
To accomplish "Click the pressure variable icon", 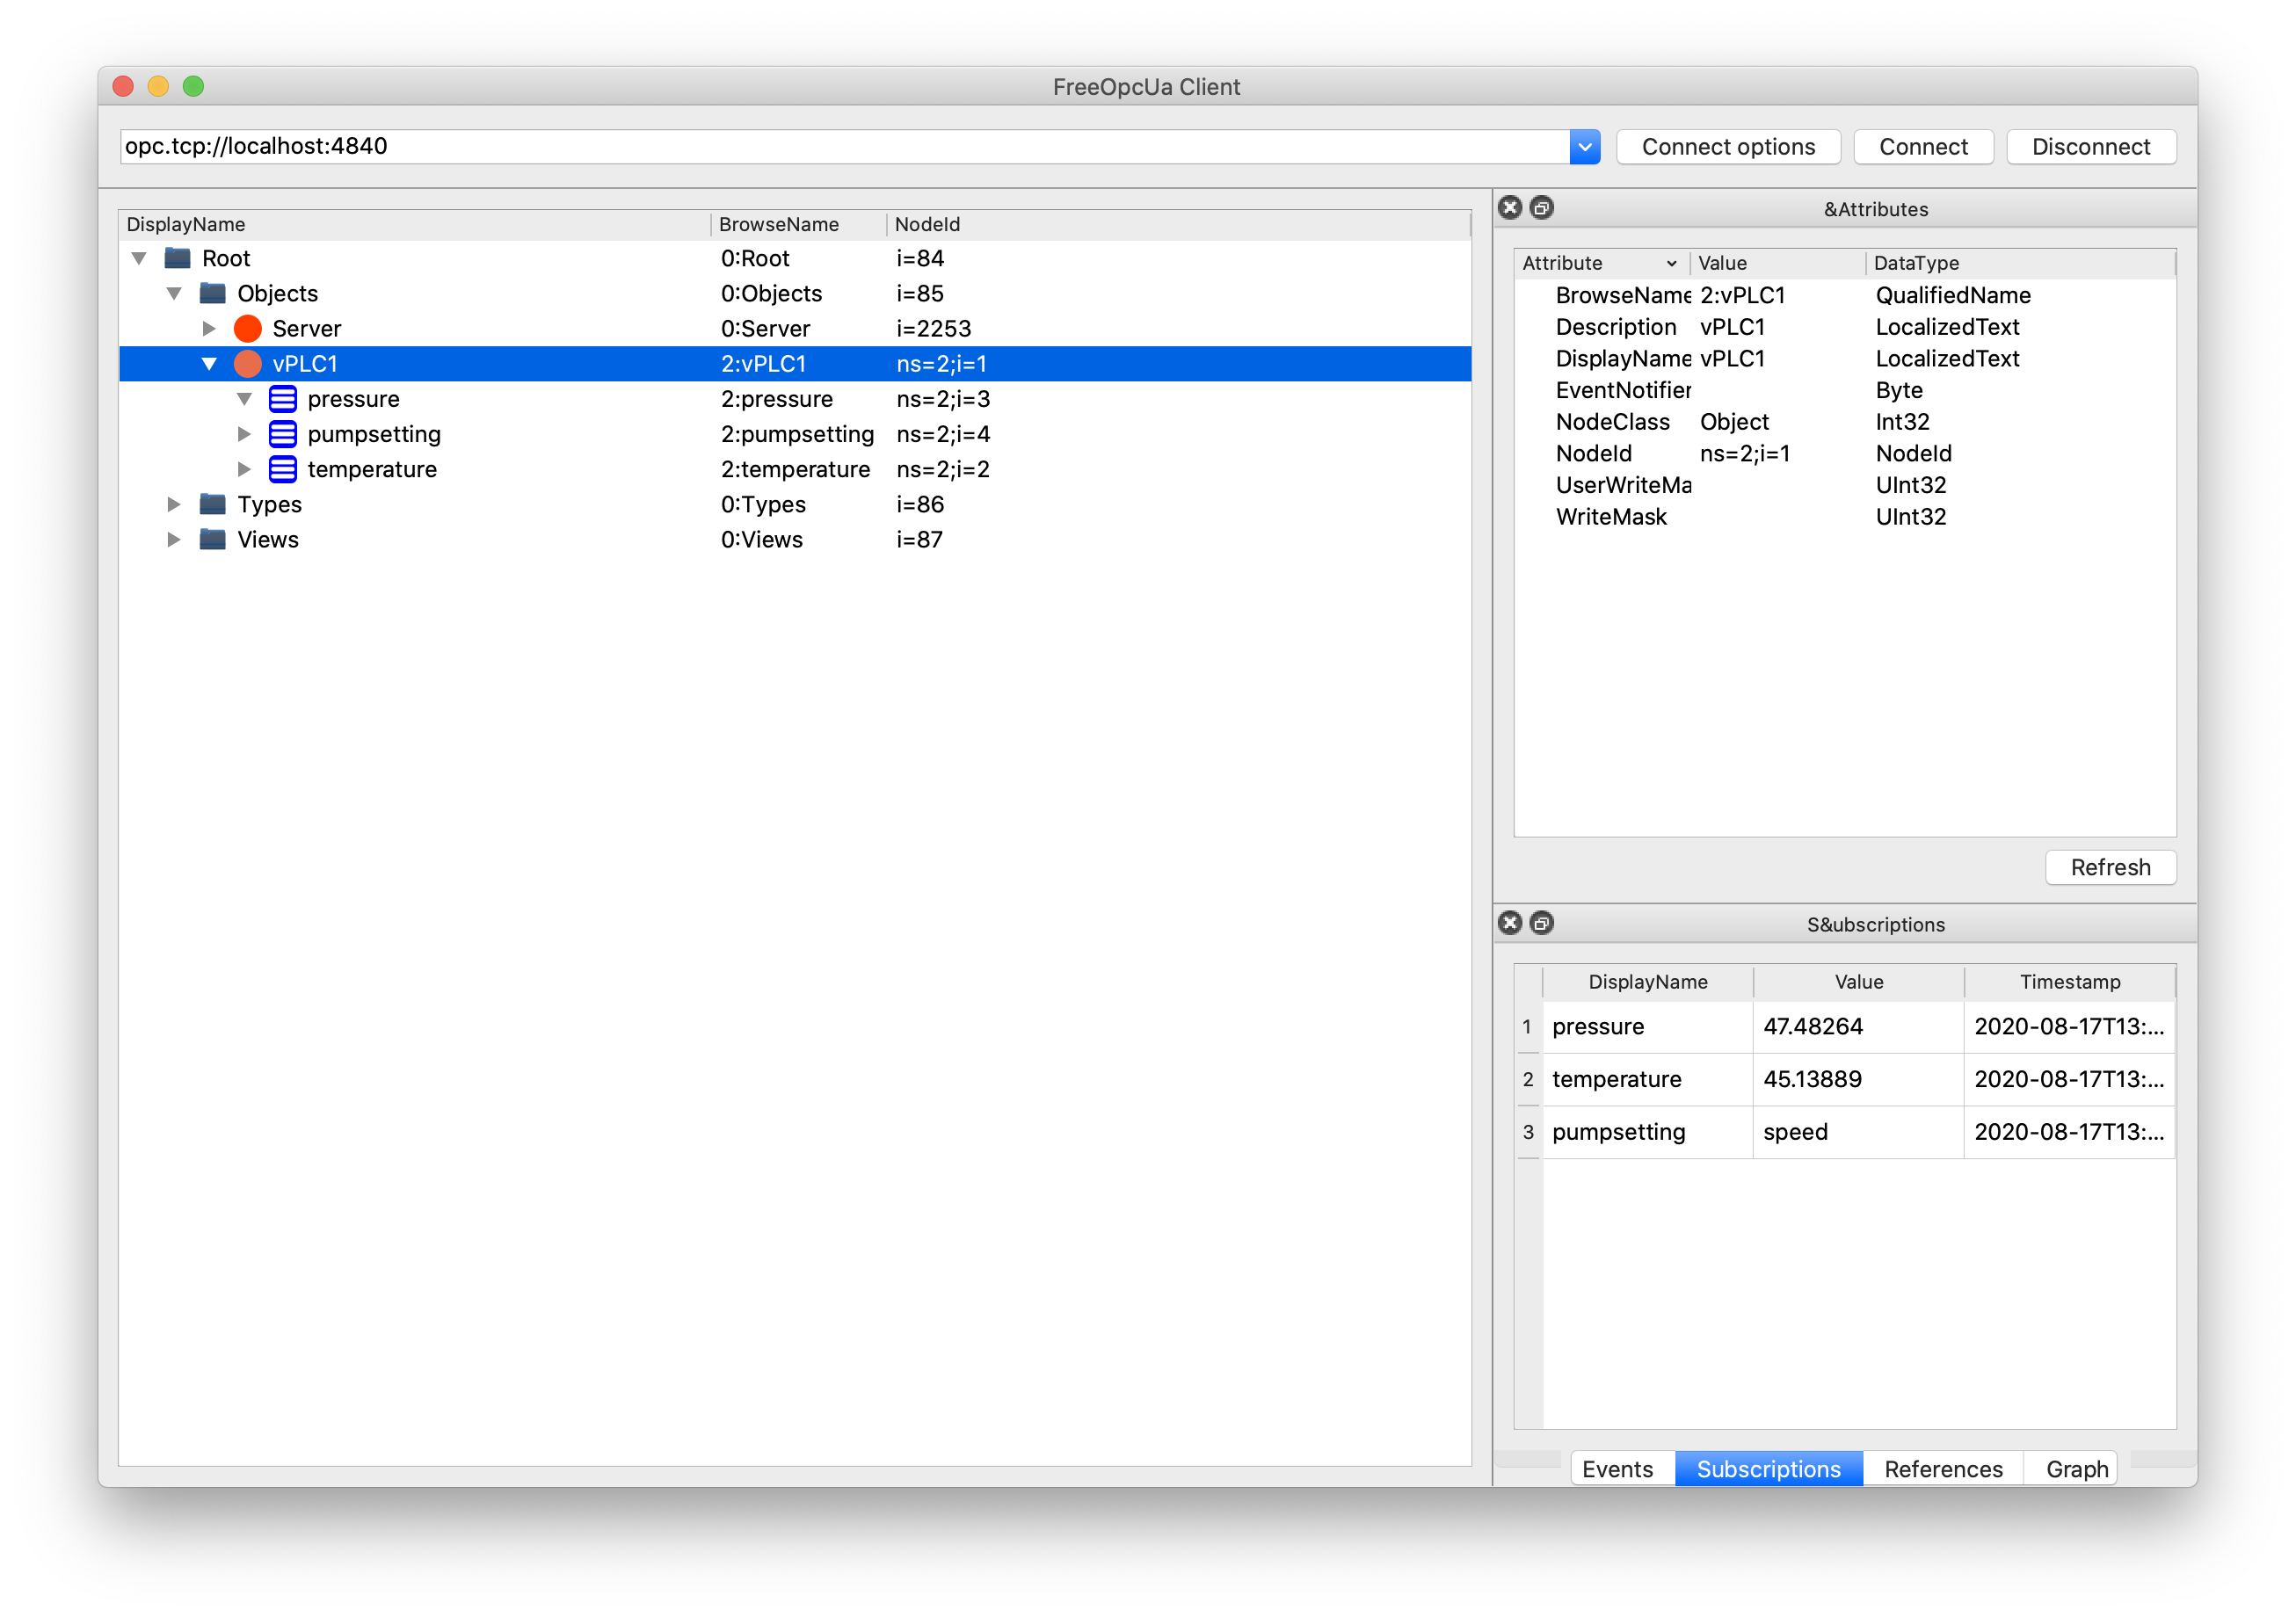I will 283,399.
